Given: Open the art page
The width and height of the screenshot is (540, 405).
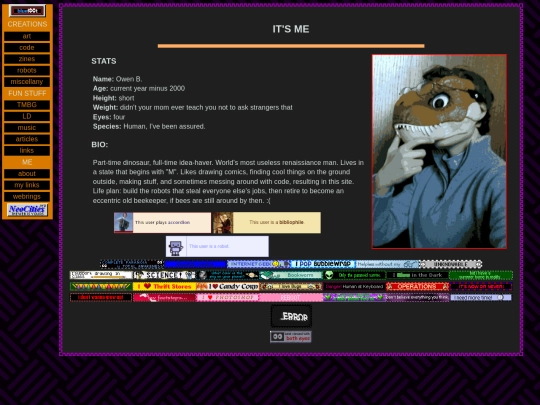Looking at the screenshot, I should coord(27,36).
